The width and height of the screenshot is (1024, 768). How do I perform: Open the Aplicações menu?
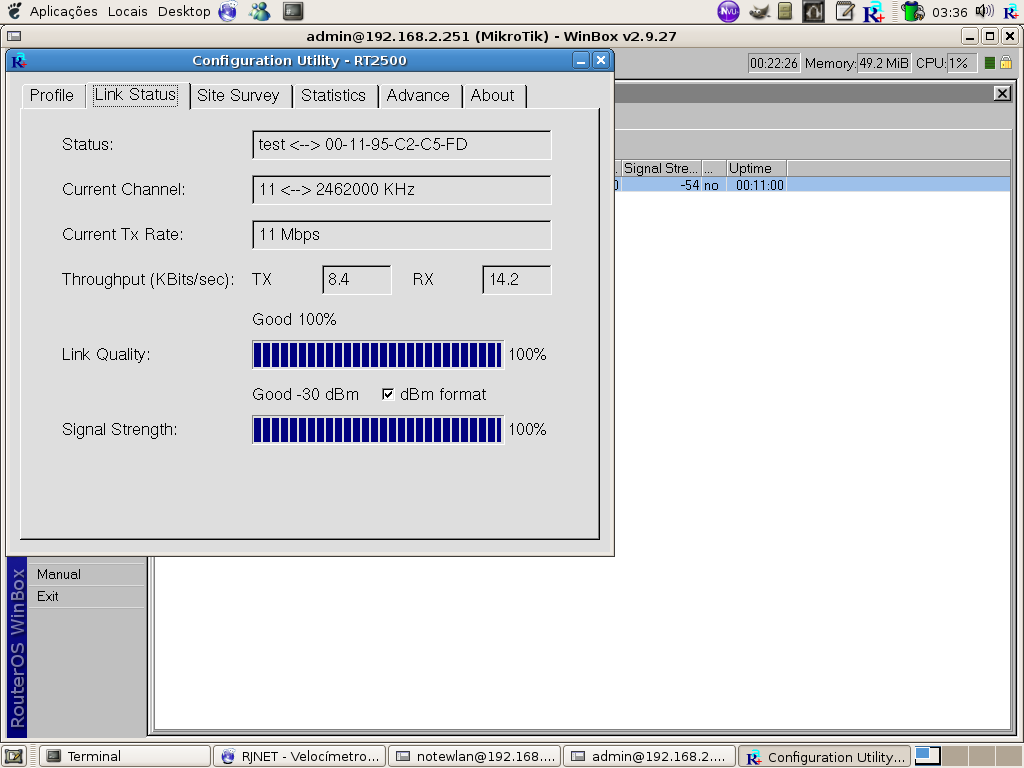pos(63,11)
